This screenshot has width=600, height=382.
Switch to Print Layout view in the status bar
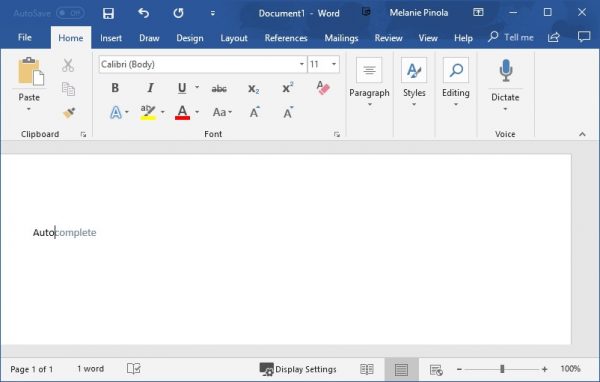(x=401, y=369)
